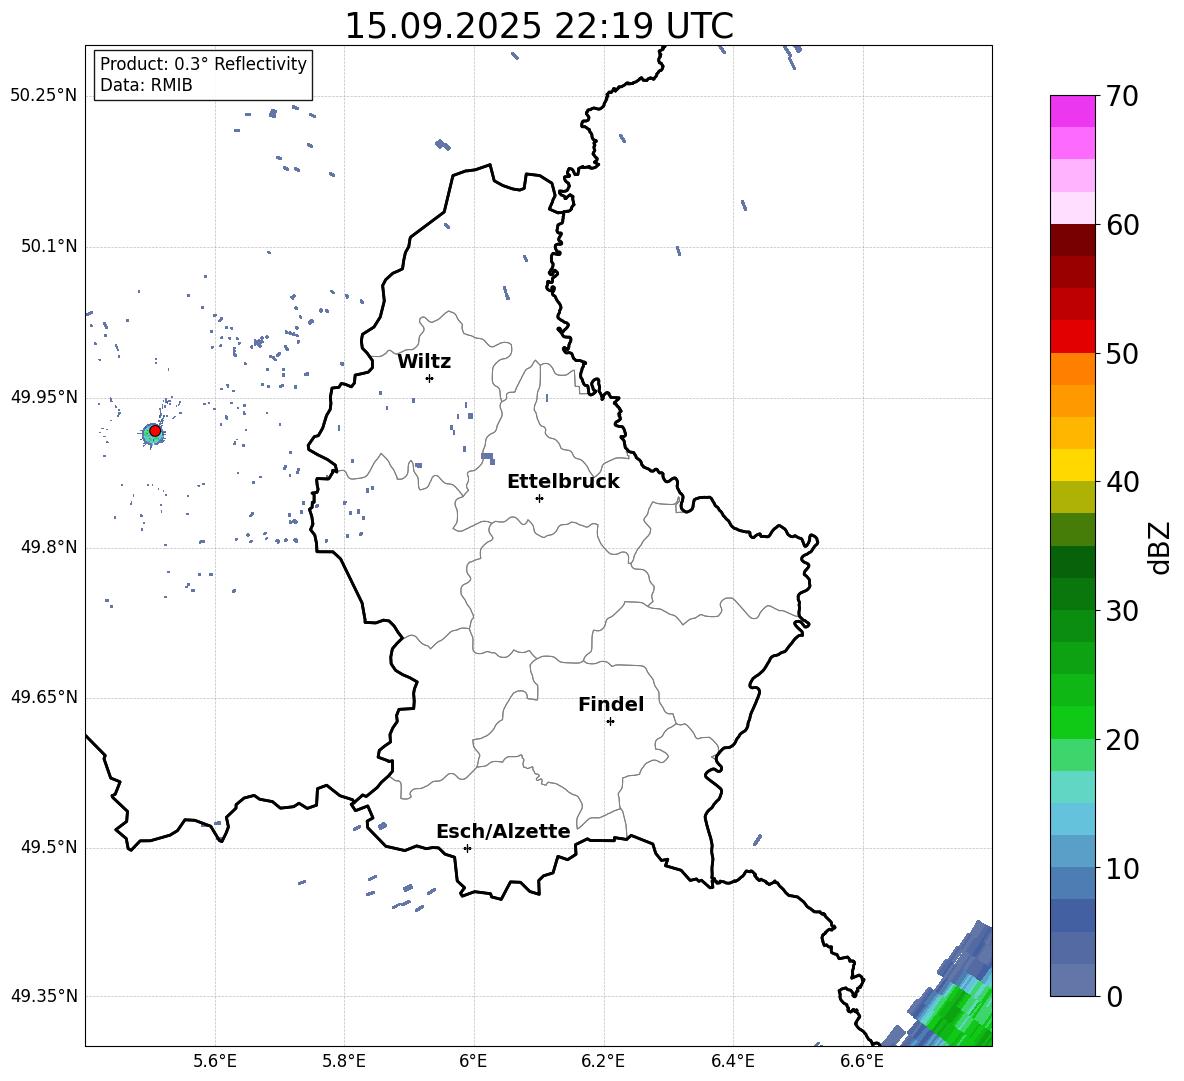Click the Findel city label

(611, 704)
